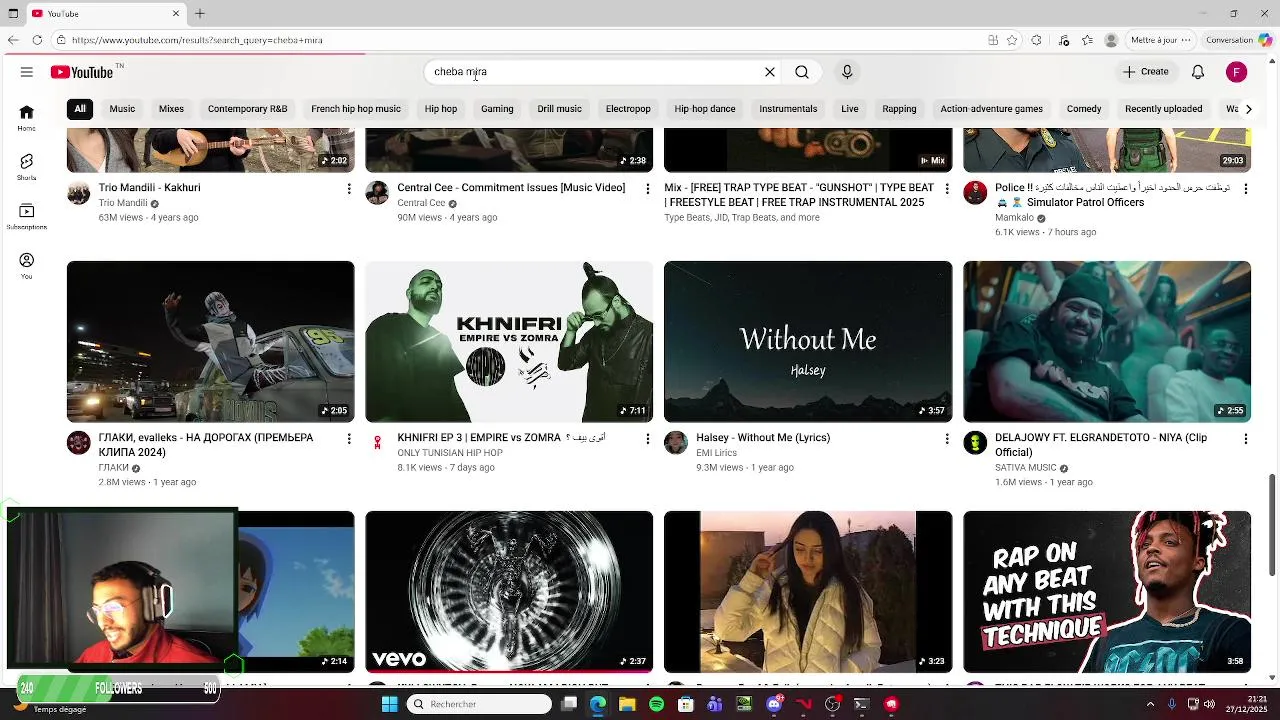Screen dimensions: 1280x720
Task: Open a new browser tab with plus
Action: click(x=200, y=13)
